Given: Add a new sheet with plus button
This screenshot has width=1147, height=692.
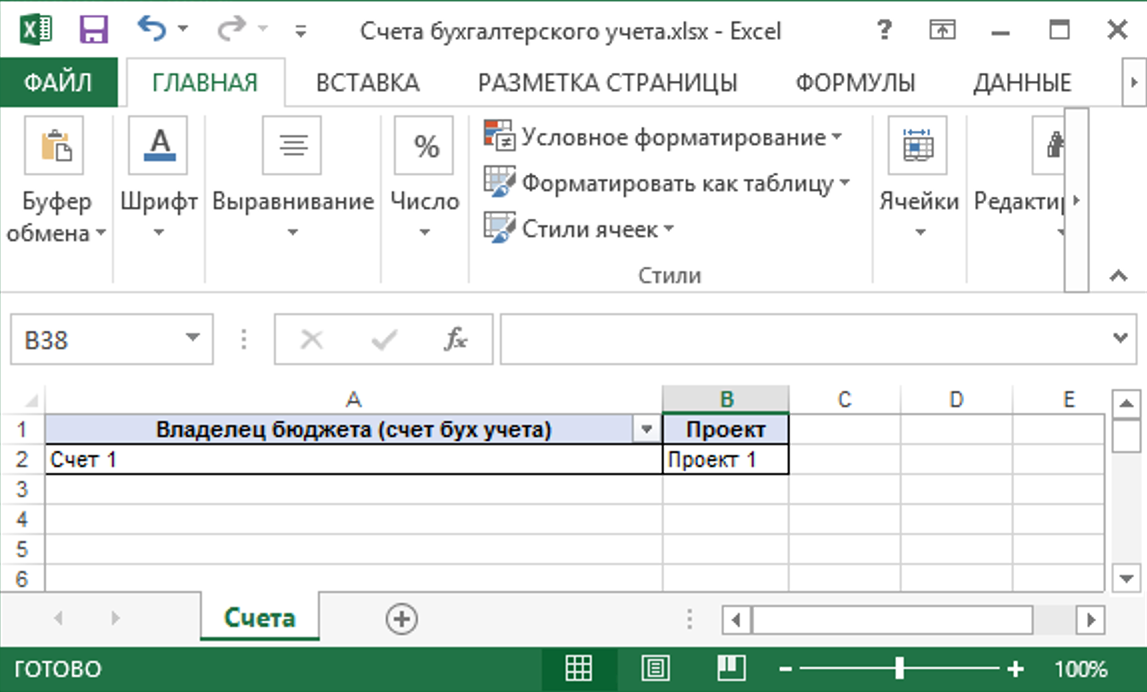Looking at the screenshot, I should (x=401, y=619).
